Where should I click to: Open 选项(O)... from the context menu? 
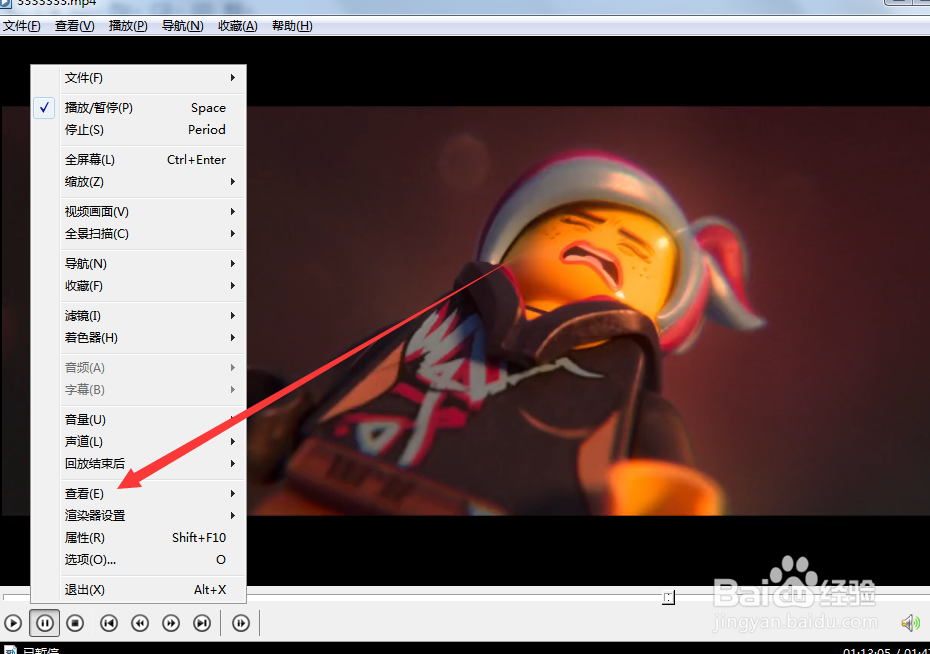139,560
